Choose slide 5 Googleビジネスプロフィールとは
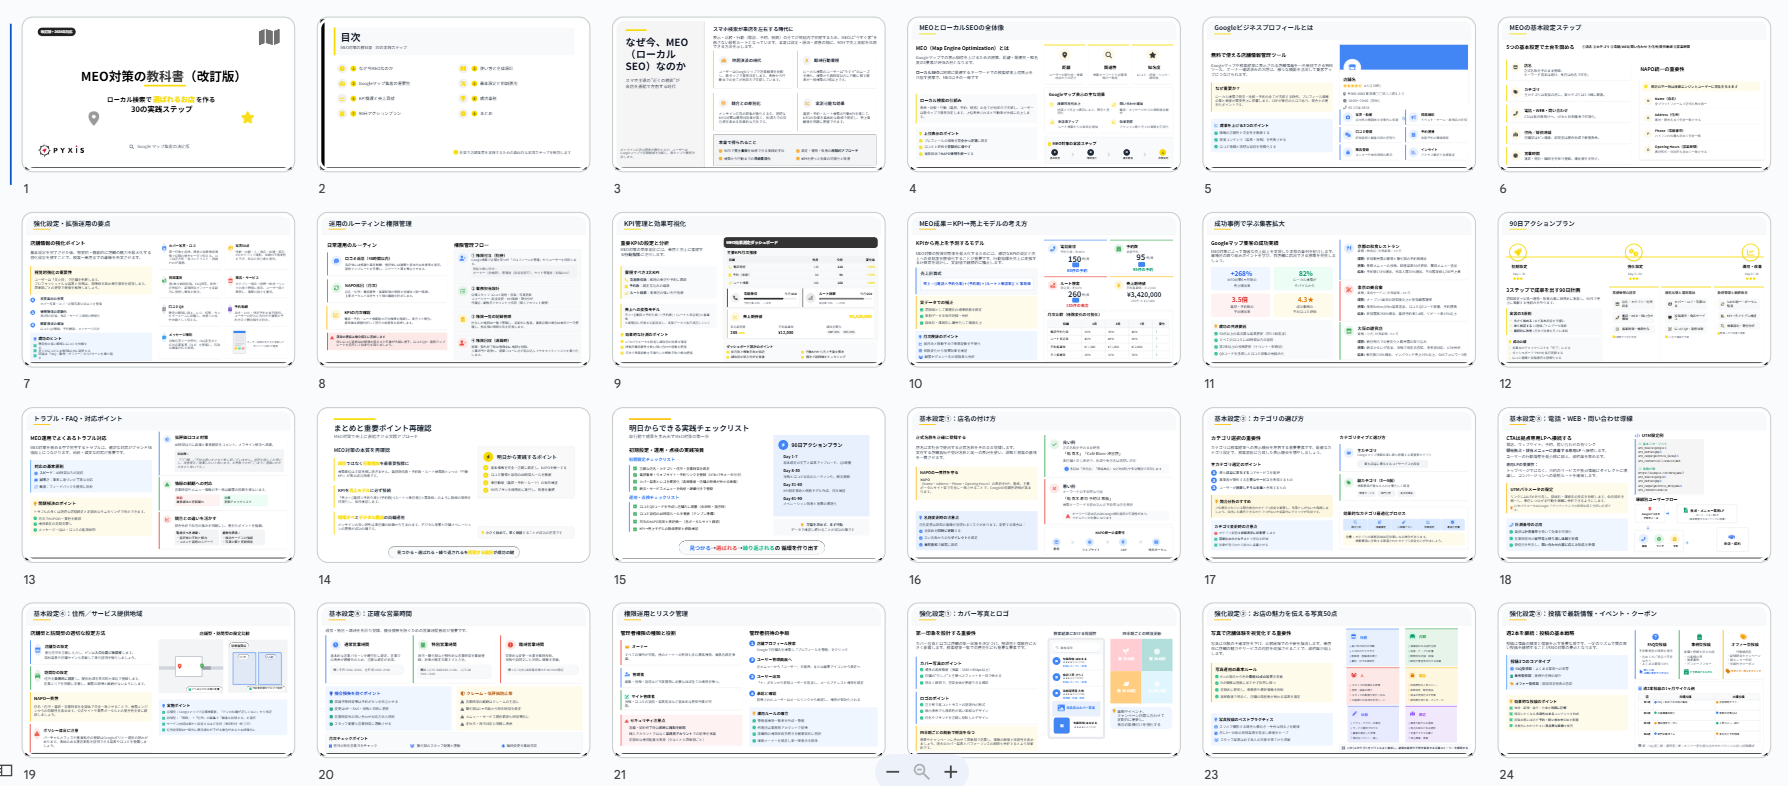The width and height of the screenshot is (1788, 786). tap(1338, 94)
